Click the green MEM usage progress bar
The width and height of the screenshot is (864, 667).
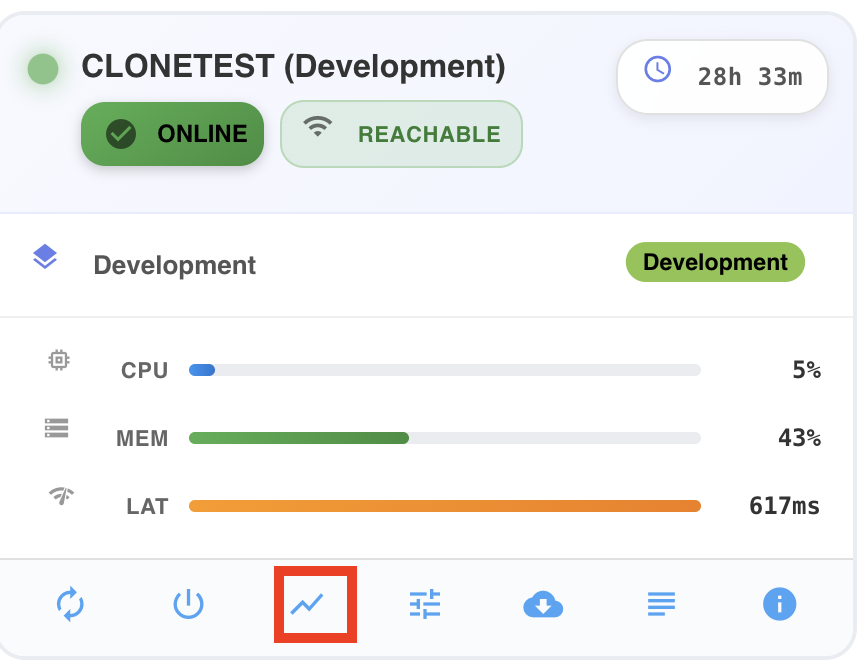(445, 438)
